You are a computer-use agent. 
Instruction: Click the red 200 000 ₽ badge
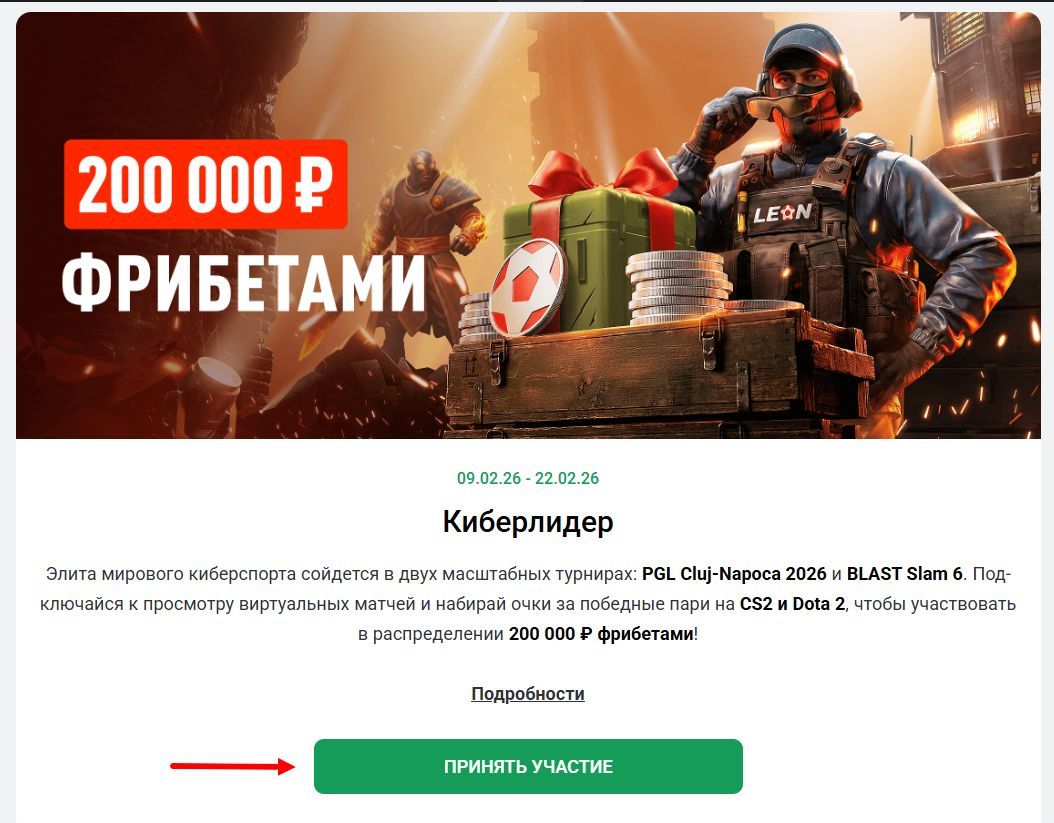coord(206,184)
